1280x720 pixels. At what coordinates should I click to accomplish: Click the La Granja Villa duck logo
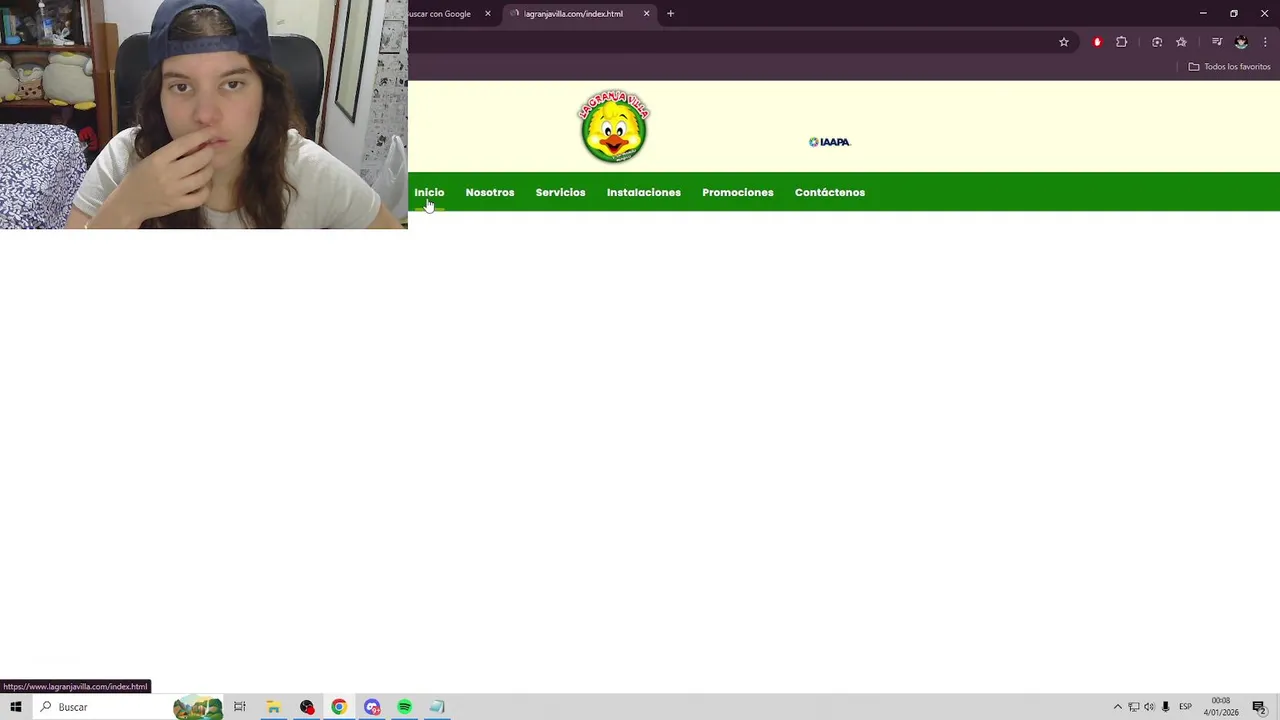pyautogui.click(x=614, y=127)
